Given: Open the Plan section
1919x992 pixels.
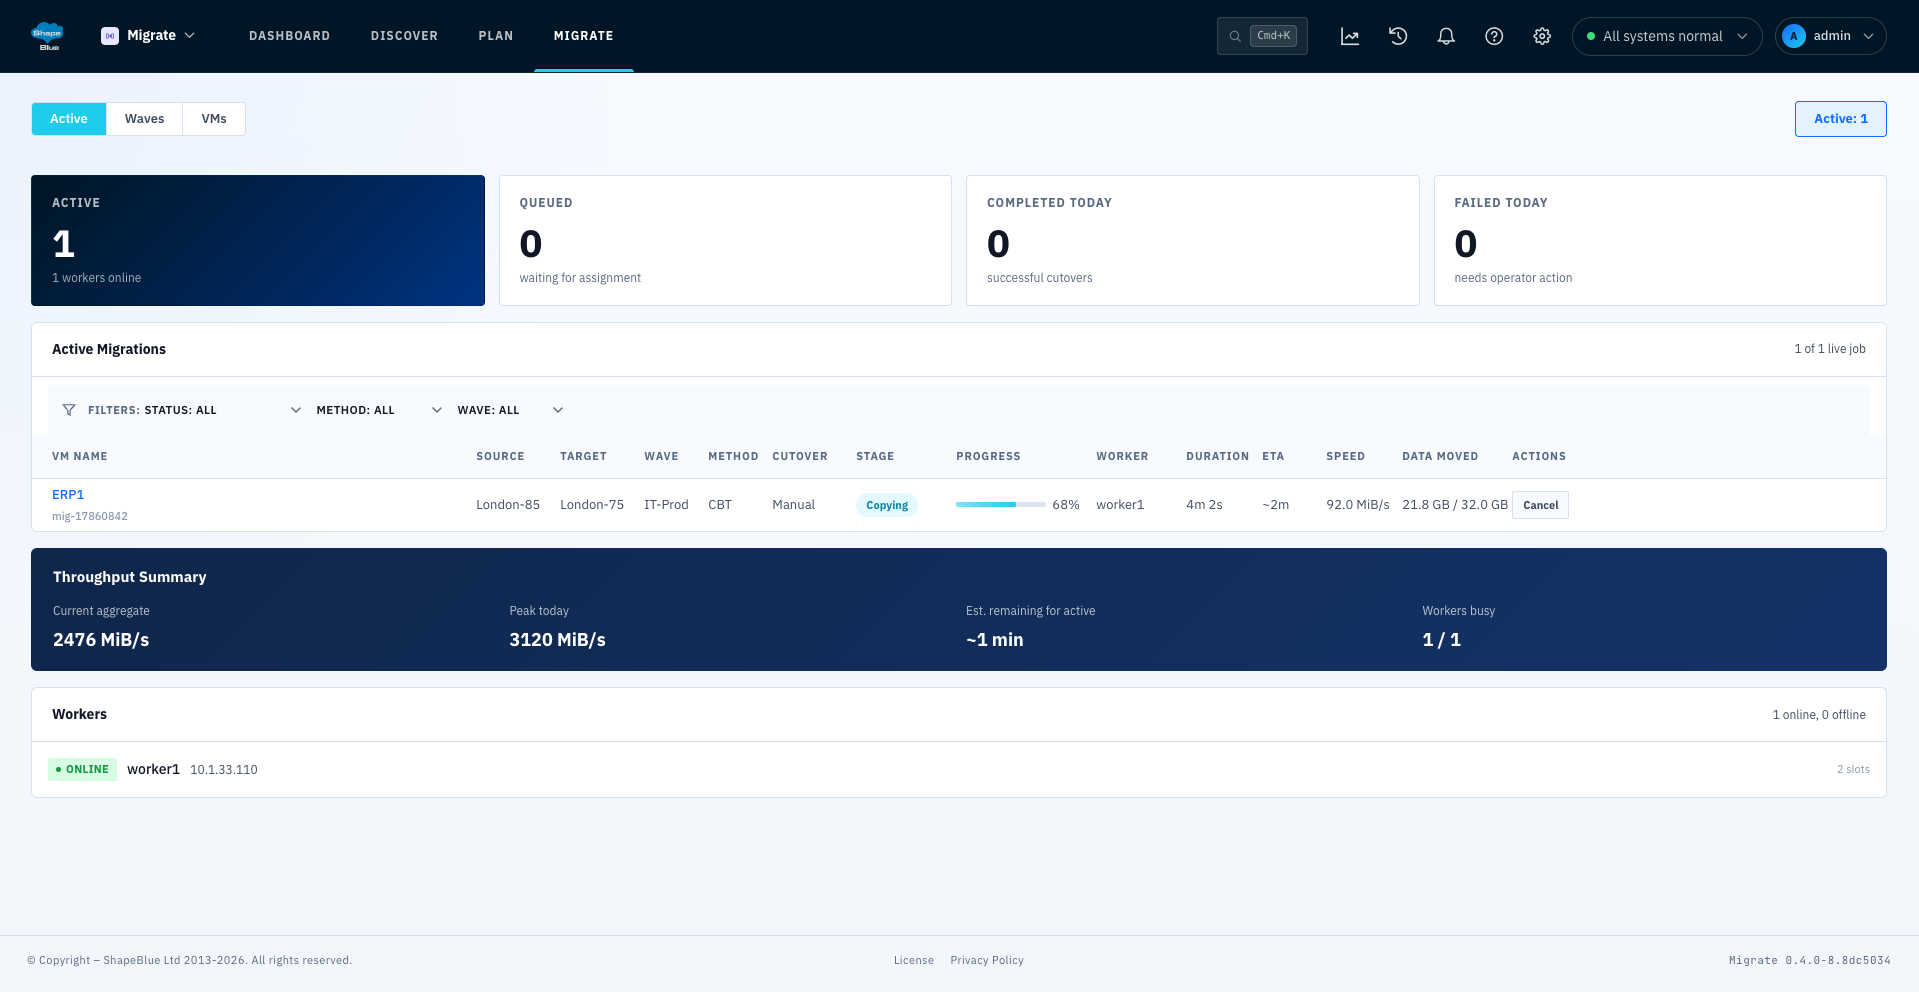Looking at the screenshot, I should [x=496, y=36].
